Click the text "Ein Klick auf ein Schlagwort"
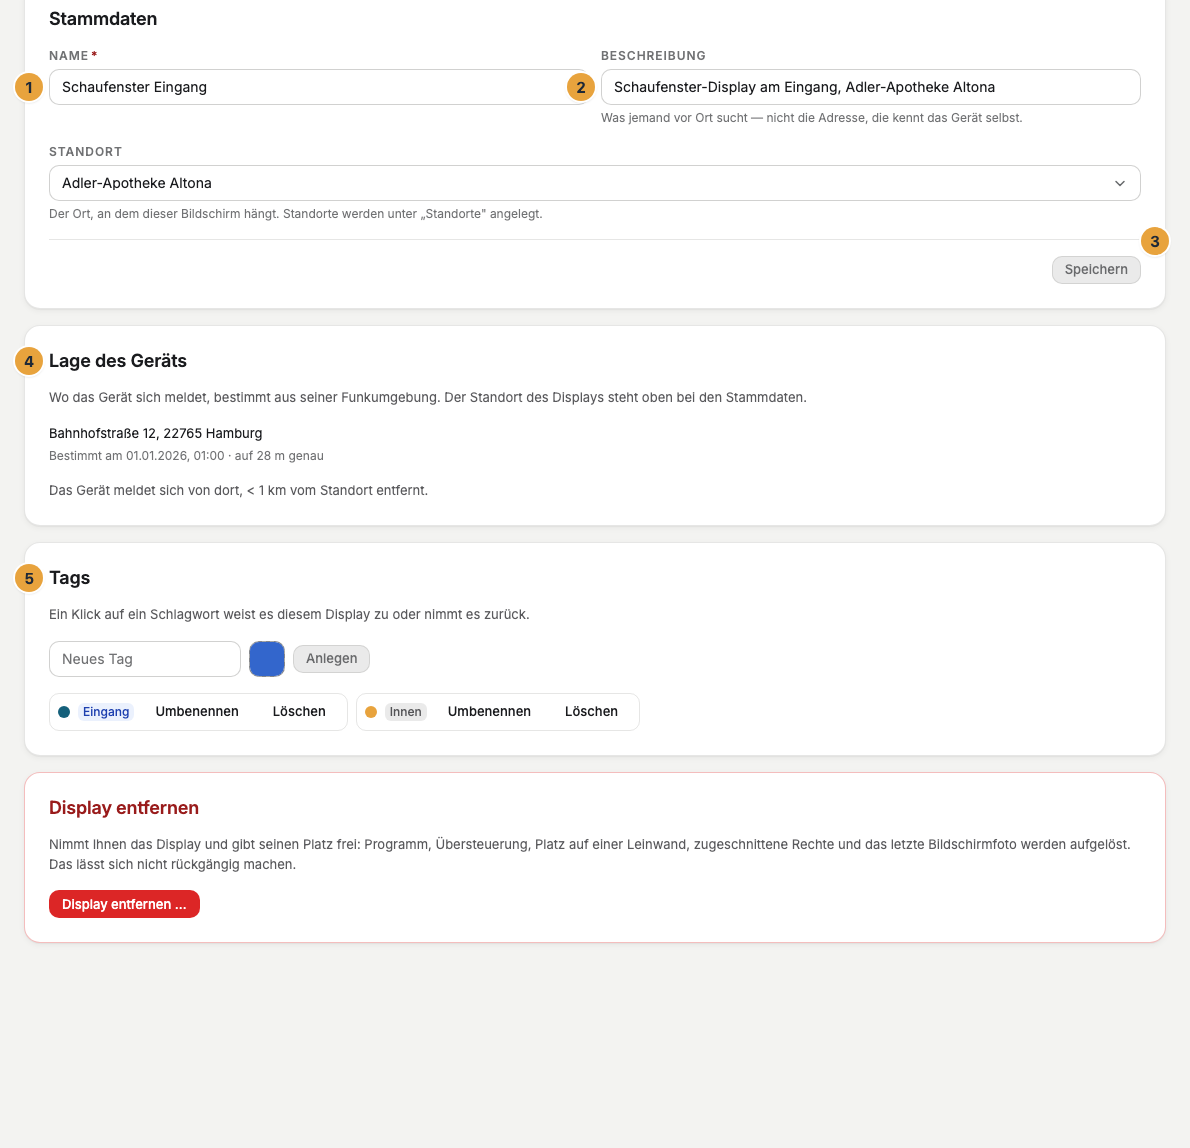 pyautogui.click(x=289, y=614)
